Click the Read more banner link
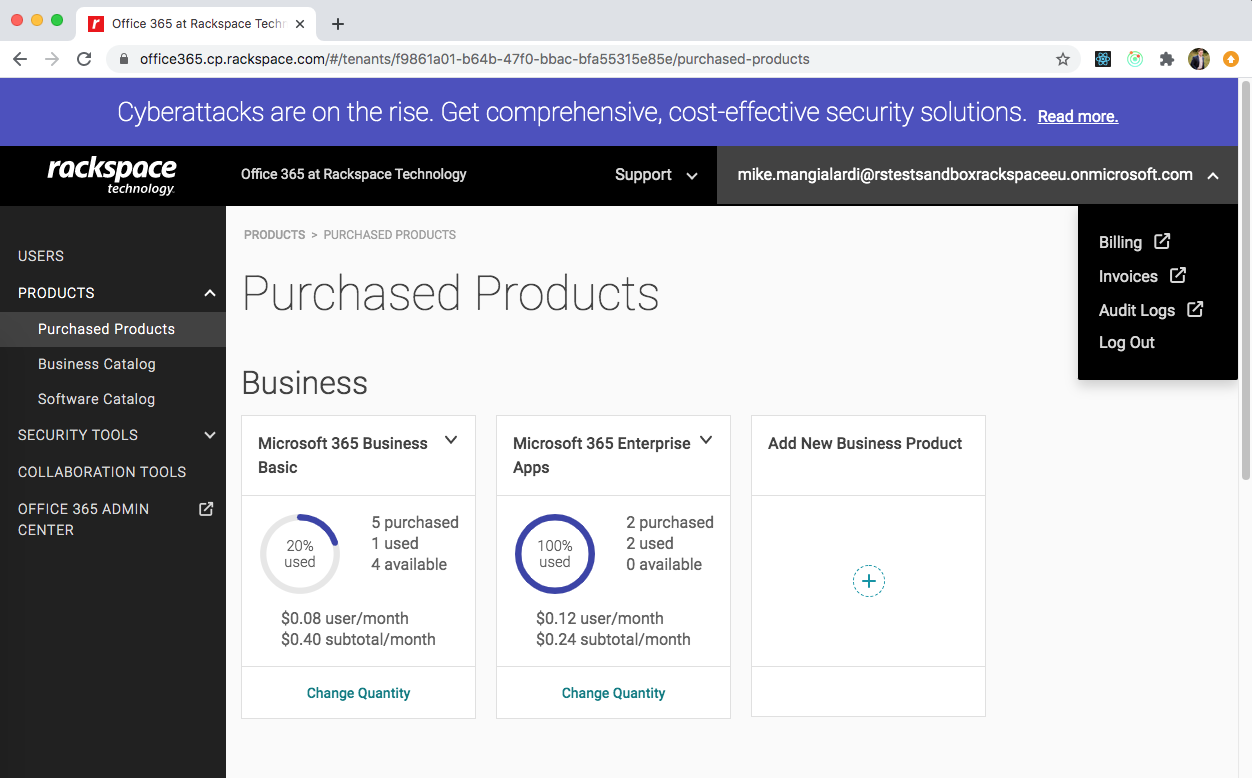Image resolution: width=1252 pixels, height=778 pixels. point(1077,116)
